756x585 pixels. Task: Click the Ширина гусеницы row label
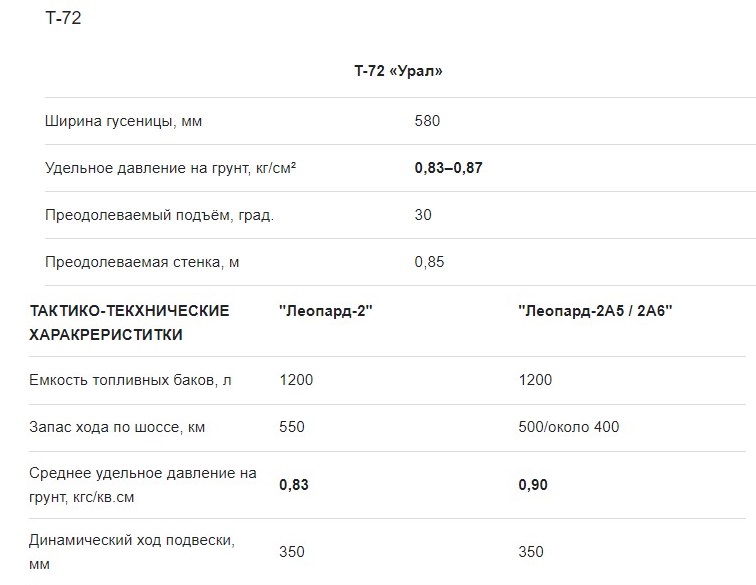pyautogui.click(x=123, y=121)
